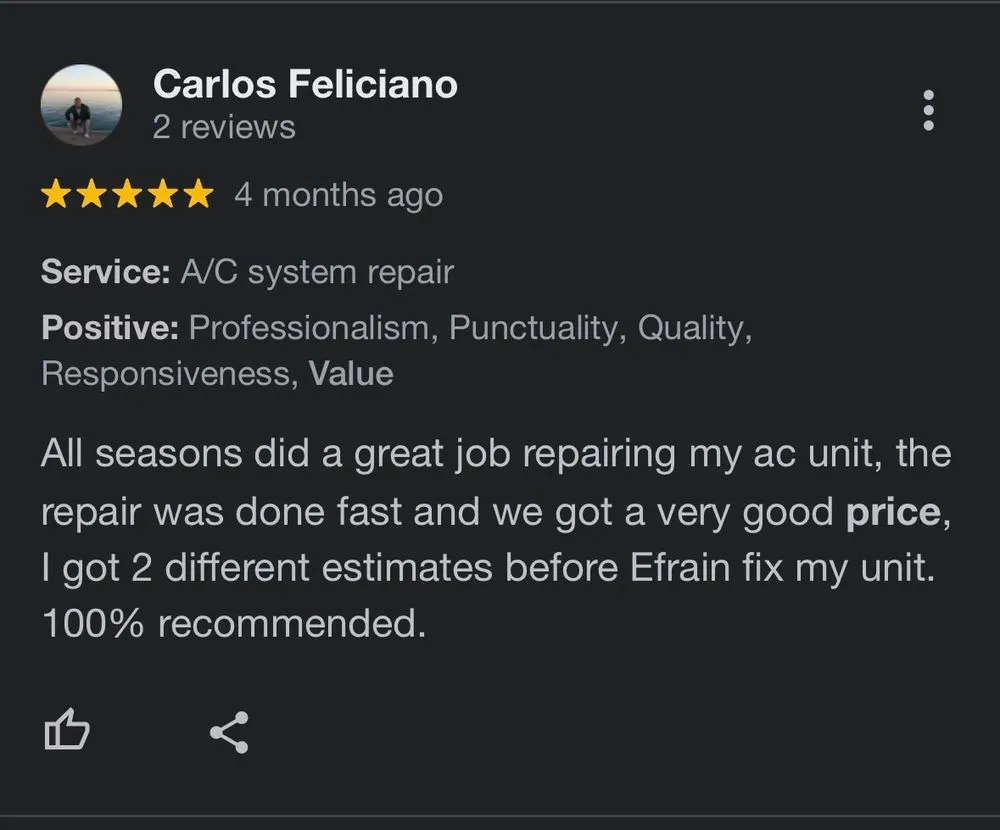Click Carlos Feliciano's profile picture
1000x830 pixels.
81,105
